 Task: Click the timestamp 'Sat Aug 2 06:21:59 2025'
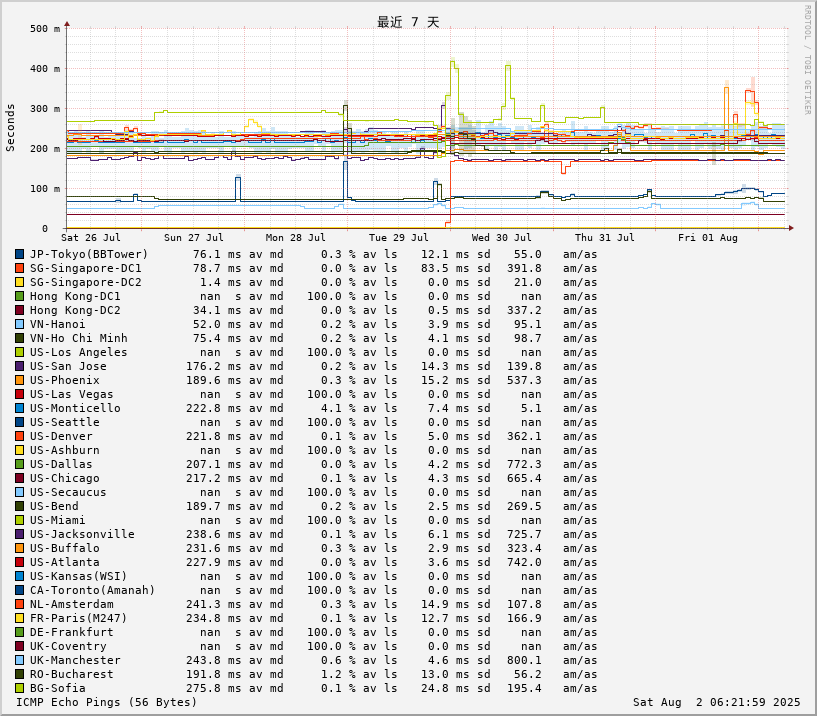pyautogui.click(x=716, y=702)
